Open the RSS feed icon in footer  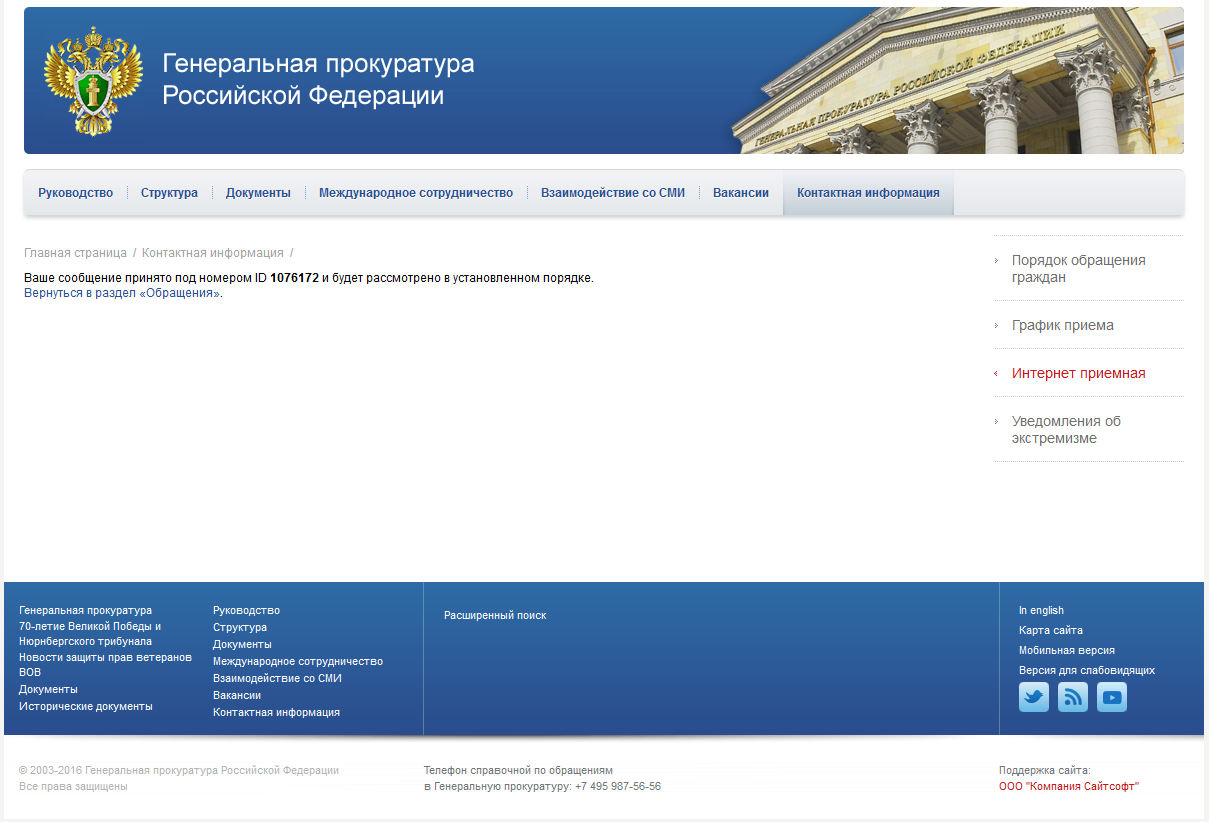tap(1073, 697)
